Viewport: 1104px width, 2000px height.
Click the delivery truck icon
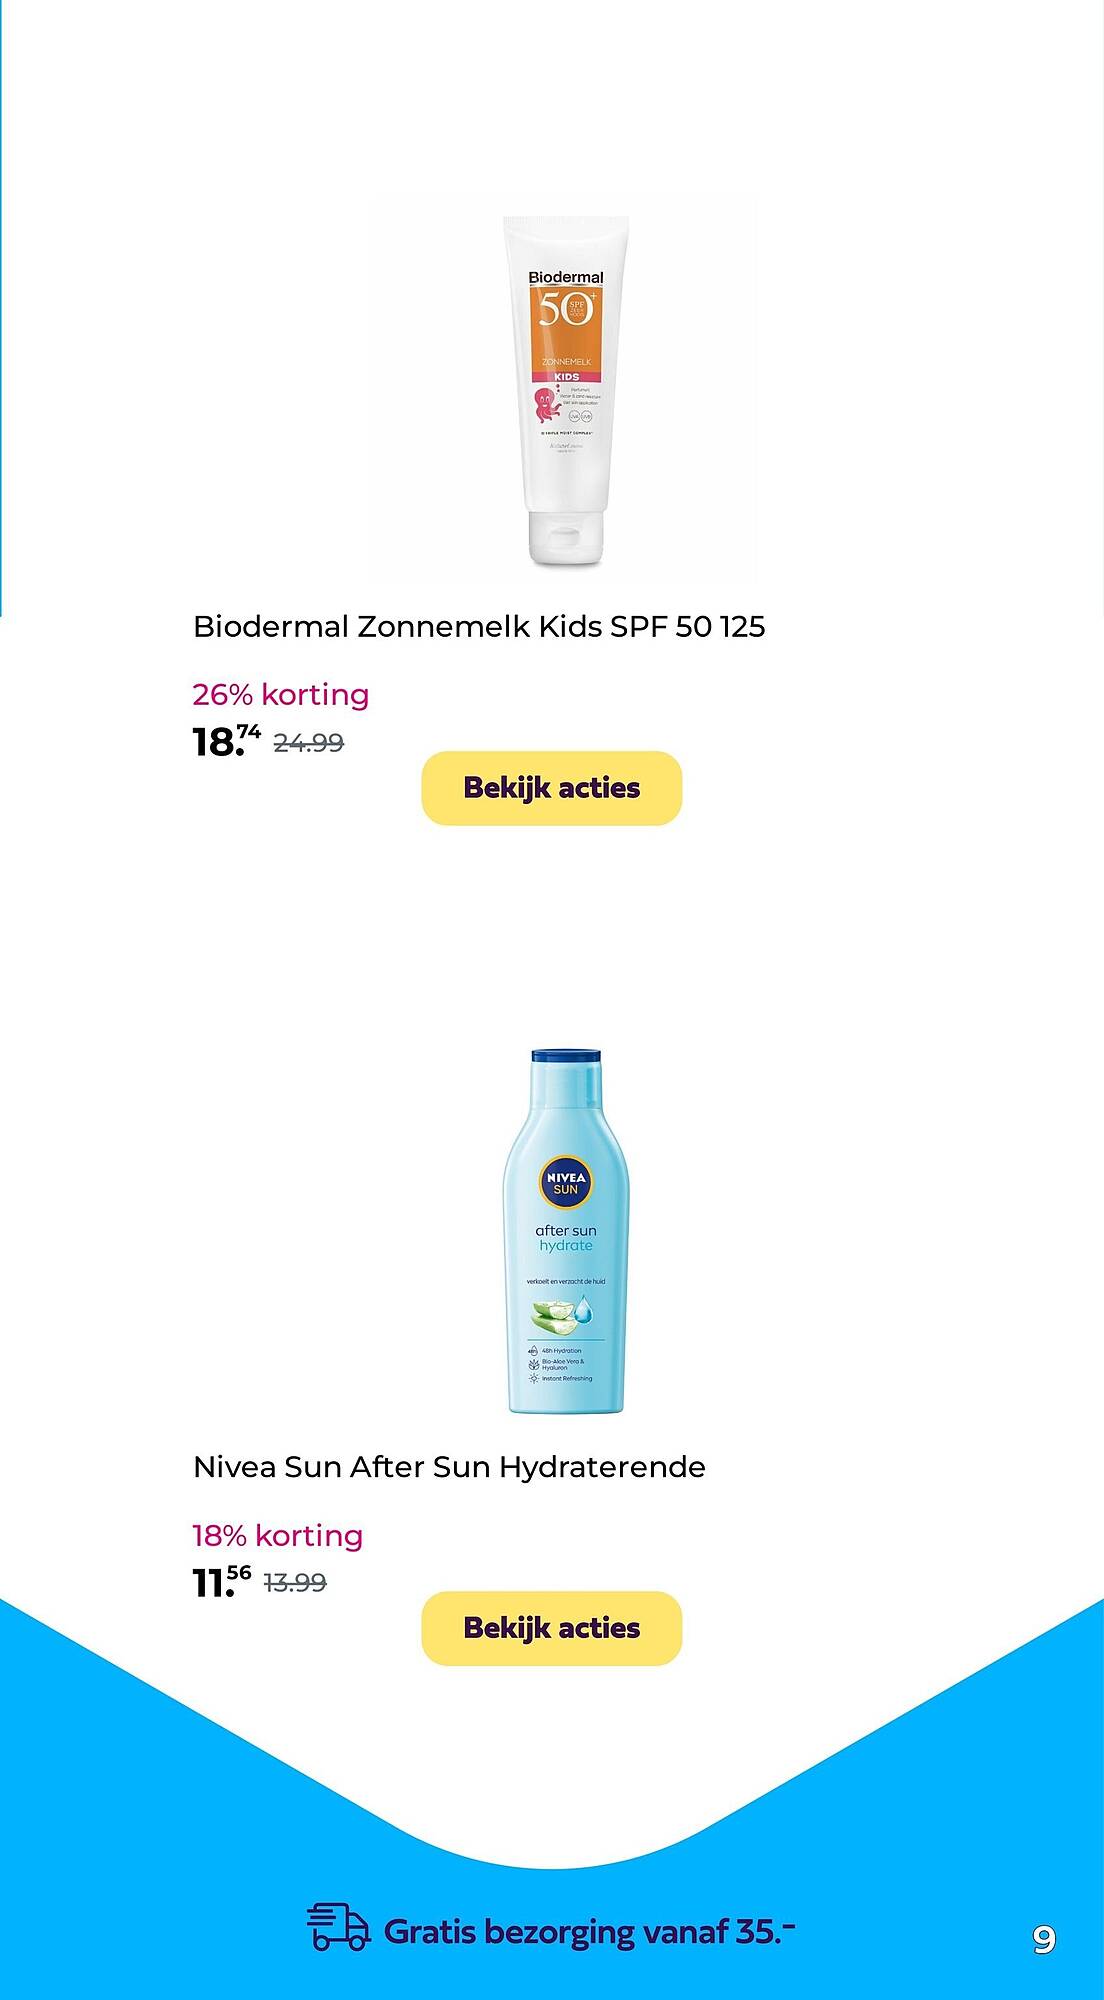point(338,1926)
